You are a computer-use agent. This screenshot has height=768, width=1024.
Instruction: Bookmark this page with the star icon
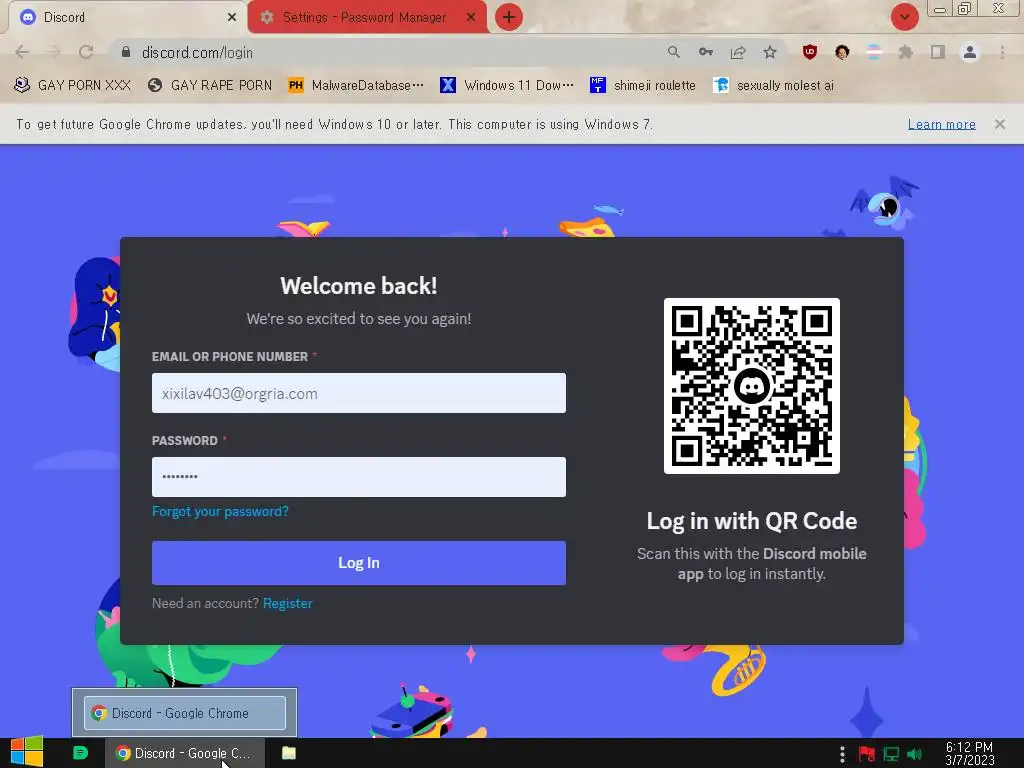tap(770, 52)
